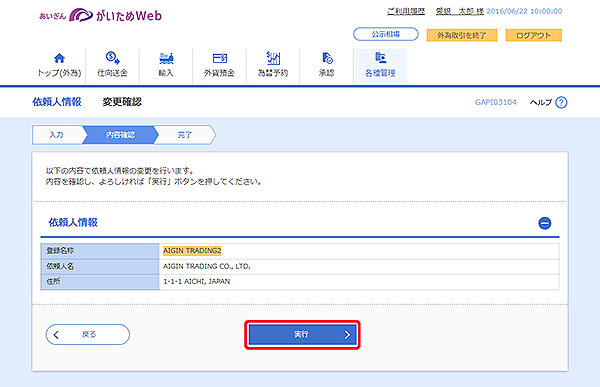Click the 1-1-1 AICHI, JAPAN address value

197,281
